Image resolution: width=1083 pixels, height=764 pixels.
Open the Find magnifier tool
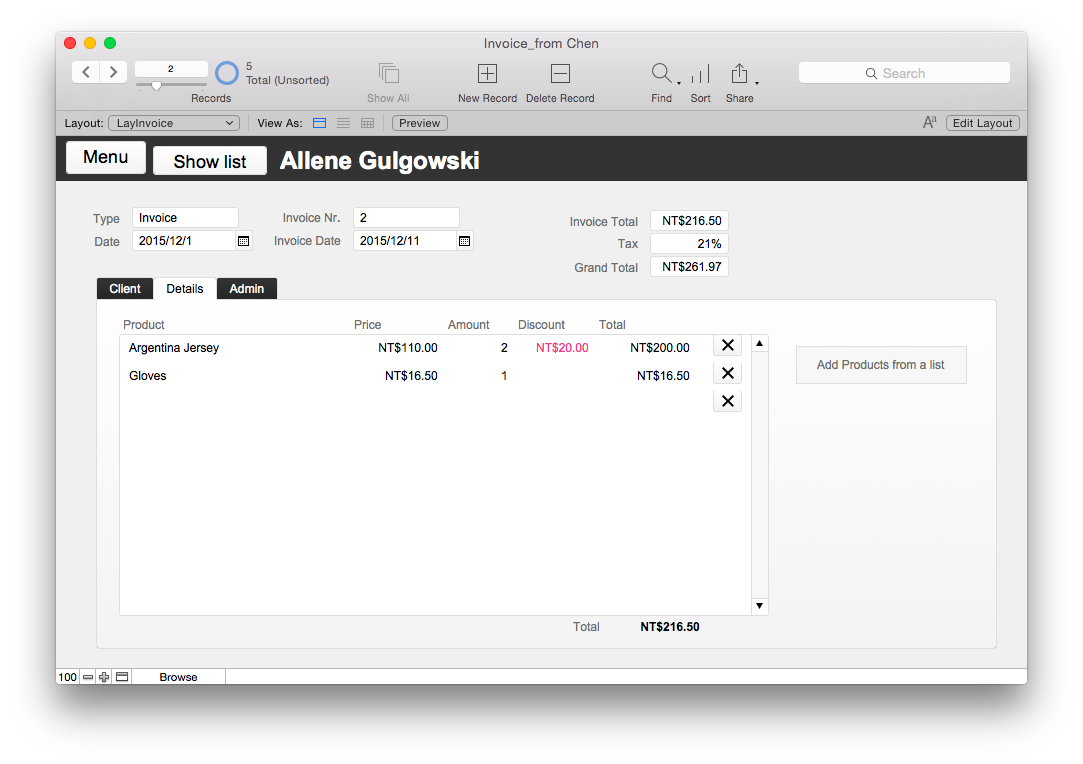tap(661, 73)
